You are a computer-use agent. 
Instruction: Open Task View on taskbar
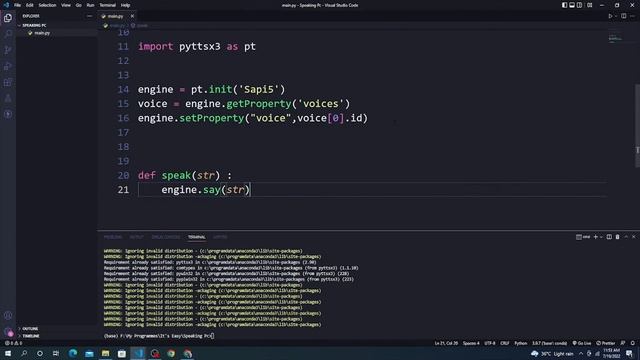(56, 353)
